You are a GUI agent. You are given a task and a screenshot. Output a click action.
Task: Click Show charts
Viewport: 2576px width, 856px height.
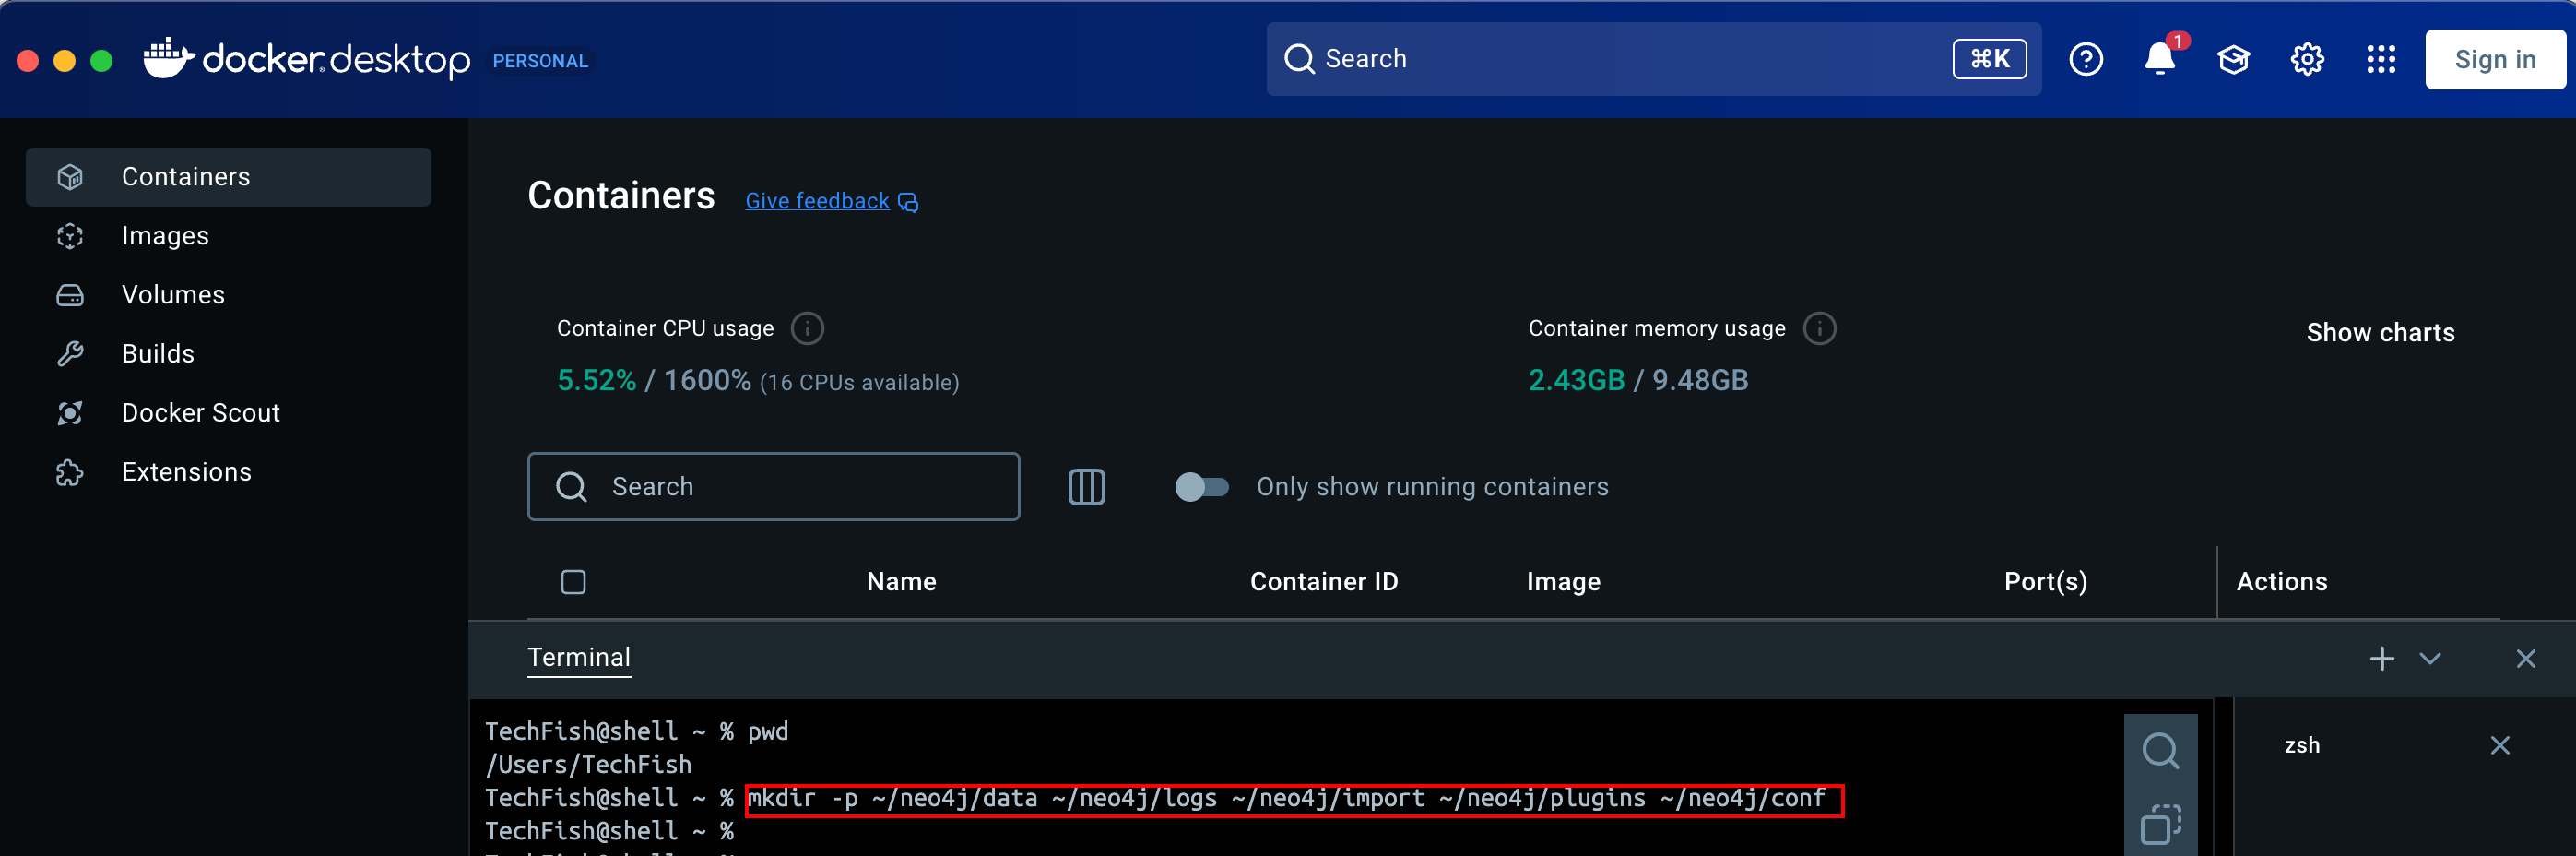[x=2380, y=333]
